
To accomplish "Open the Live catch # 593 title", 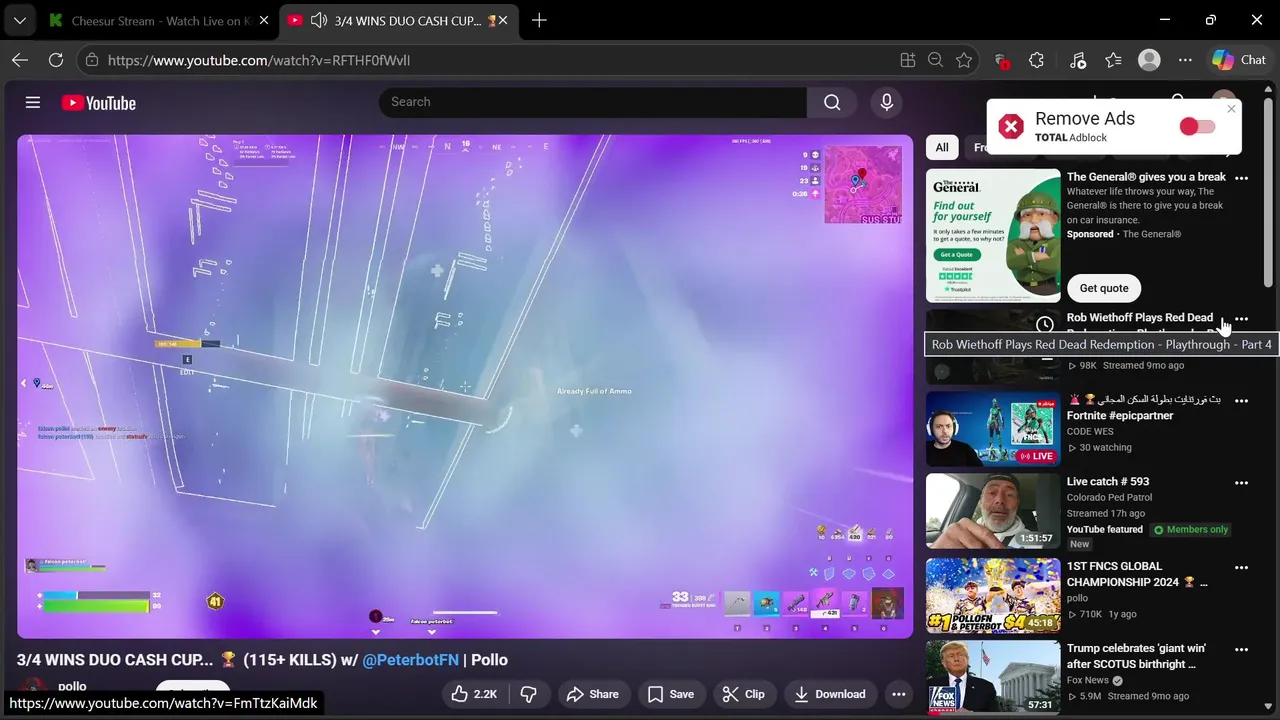I will click(1108, 482).
